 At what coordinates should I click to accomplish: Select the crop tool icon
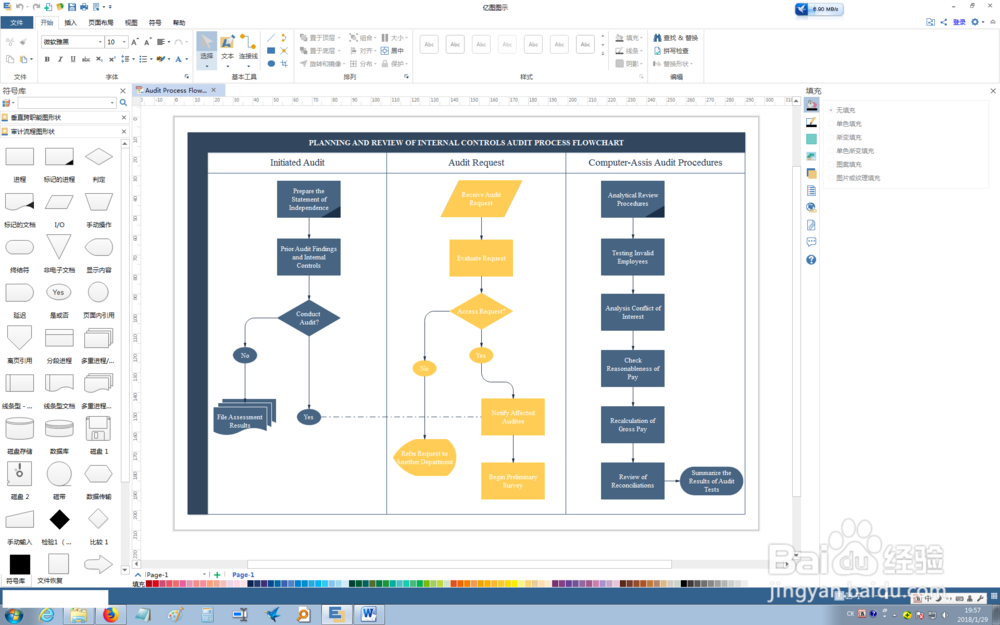click(x=284, y=63)
